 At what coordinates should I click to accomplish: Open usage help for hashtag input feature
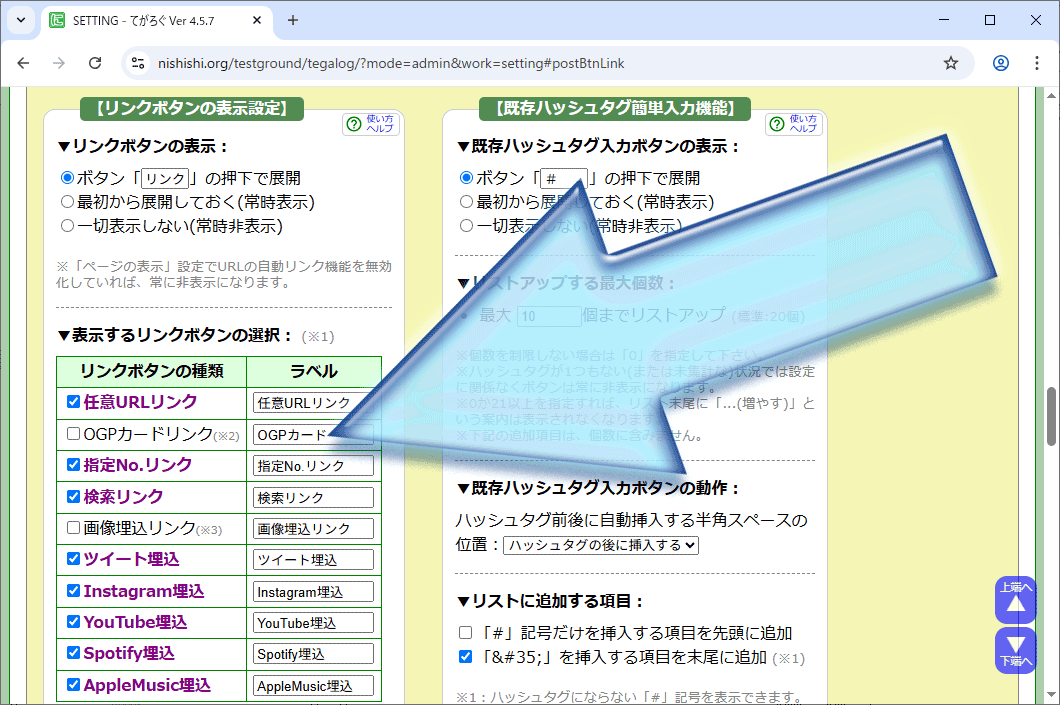794,124
